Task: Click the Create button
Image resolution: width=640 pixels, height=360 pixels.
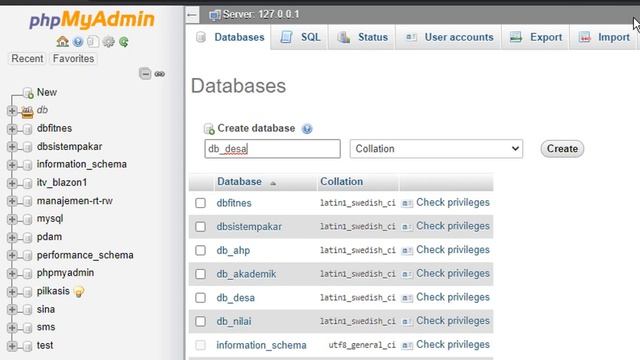Action: [x=562, y=149]
